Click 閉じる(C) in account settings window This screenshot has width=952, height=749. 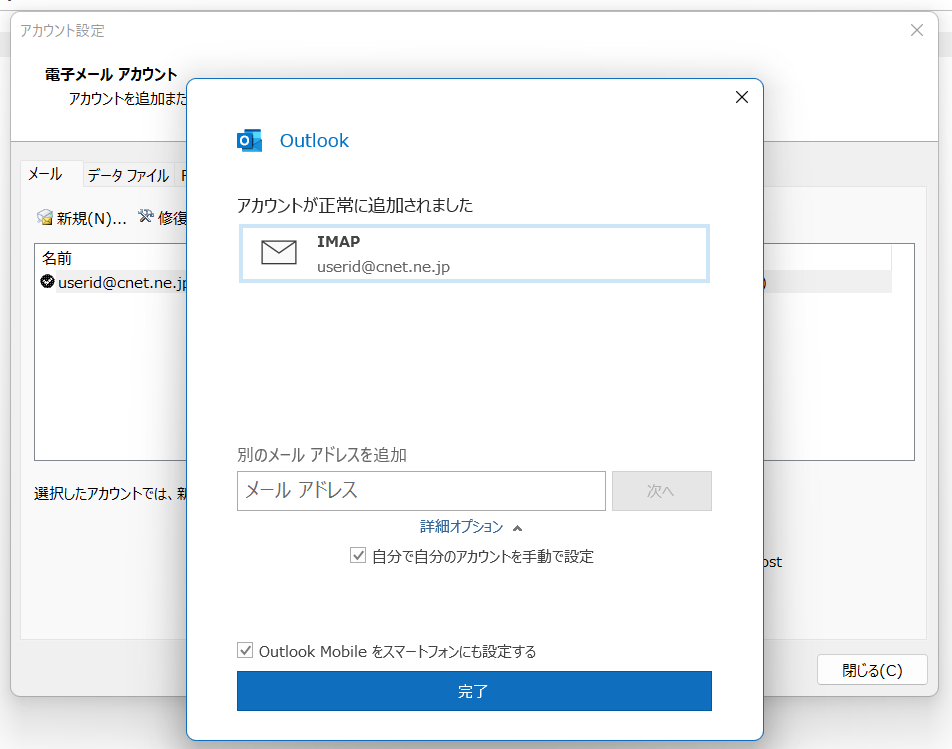(x=872, y=669)
